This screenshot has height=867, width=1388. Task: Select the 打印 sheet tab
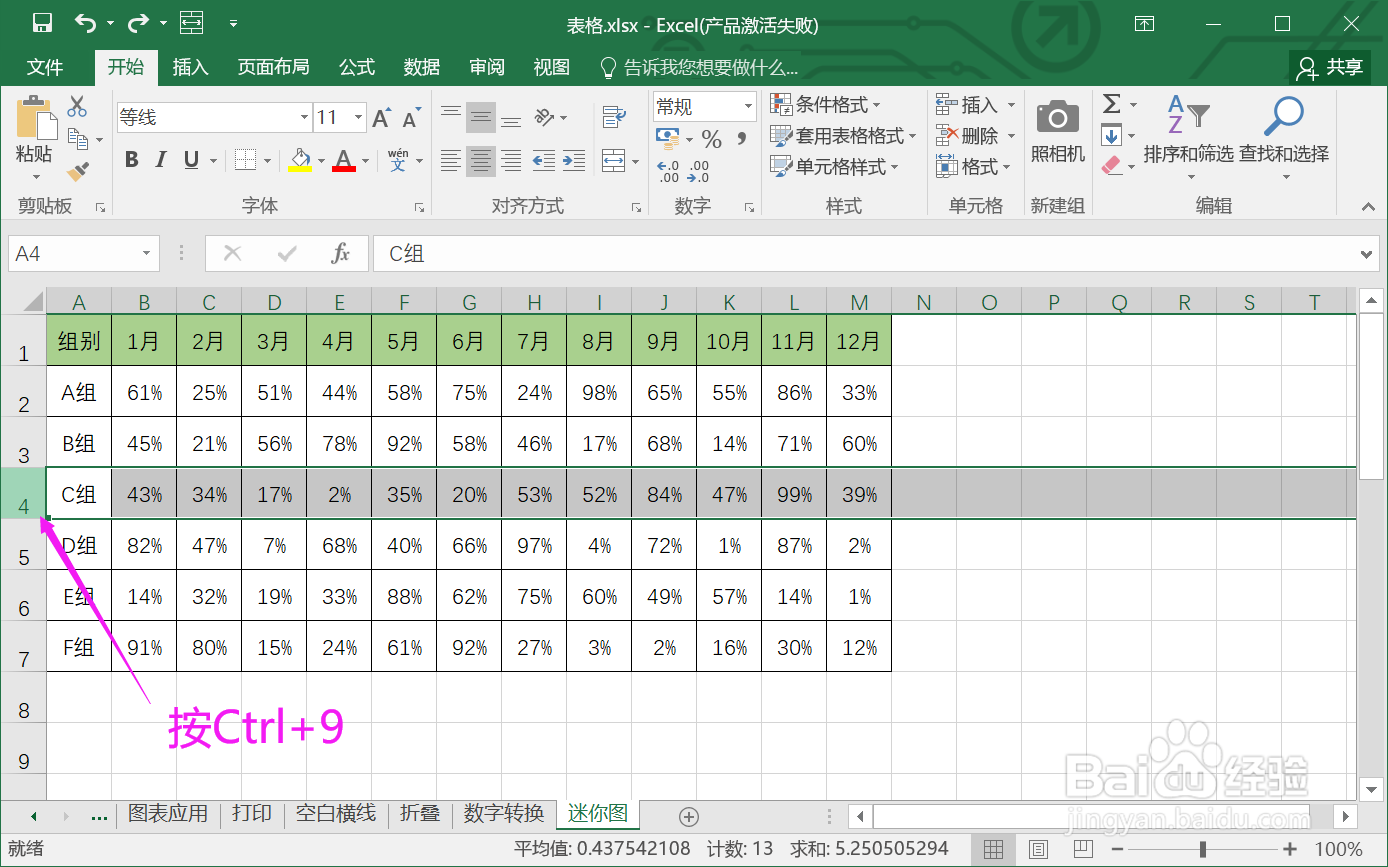point(251,814)
